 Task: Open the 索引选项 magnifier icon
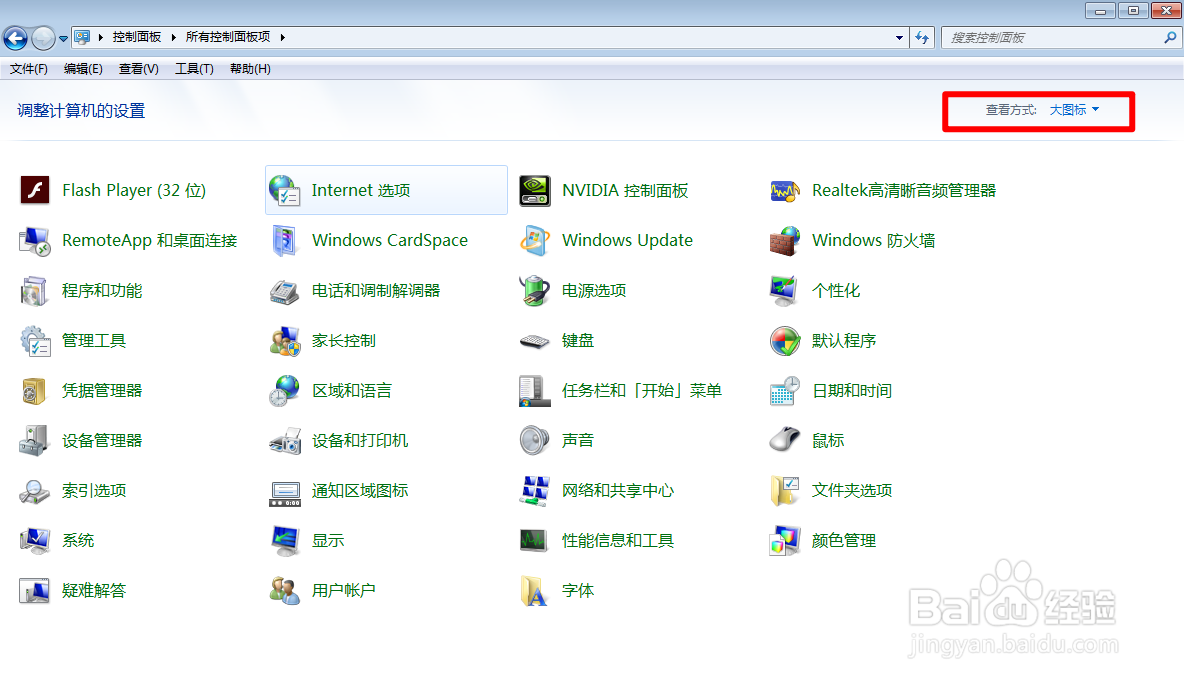coord(35,490)
